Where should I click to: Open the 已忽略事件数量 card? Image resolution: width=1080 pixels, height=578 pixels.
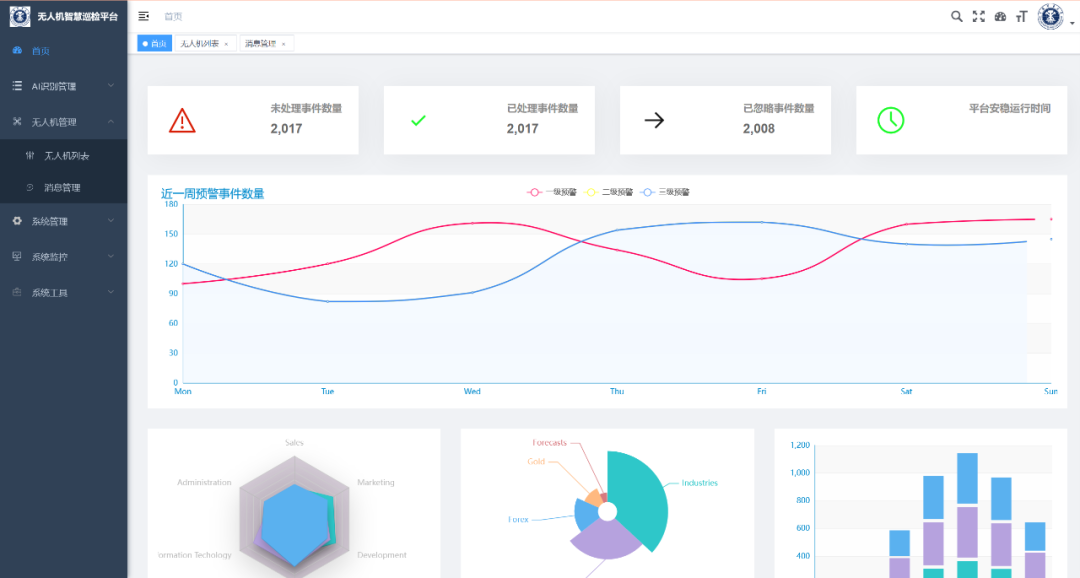point(725,120)
